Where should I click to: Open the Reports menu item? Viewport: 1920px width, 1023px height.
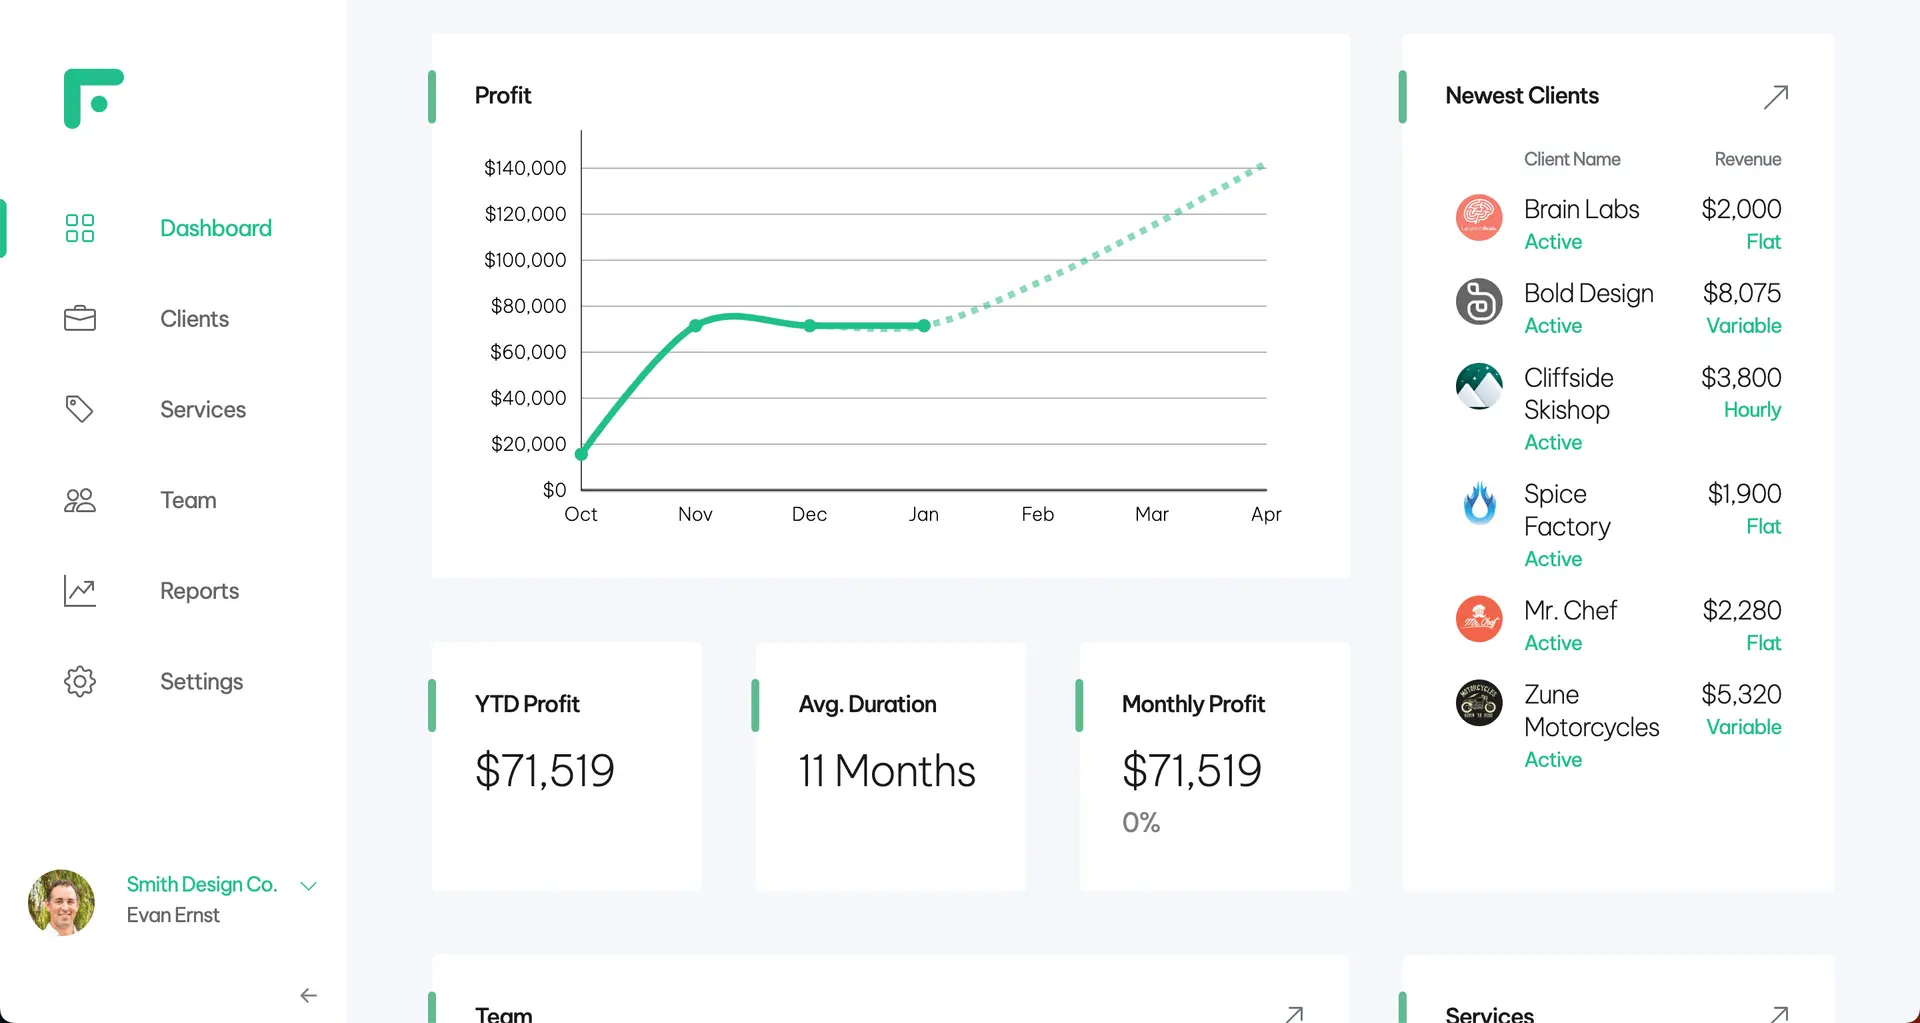click(199, 591)
